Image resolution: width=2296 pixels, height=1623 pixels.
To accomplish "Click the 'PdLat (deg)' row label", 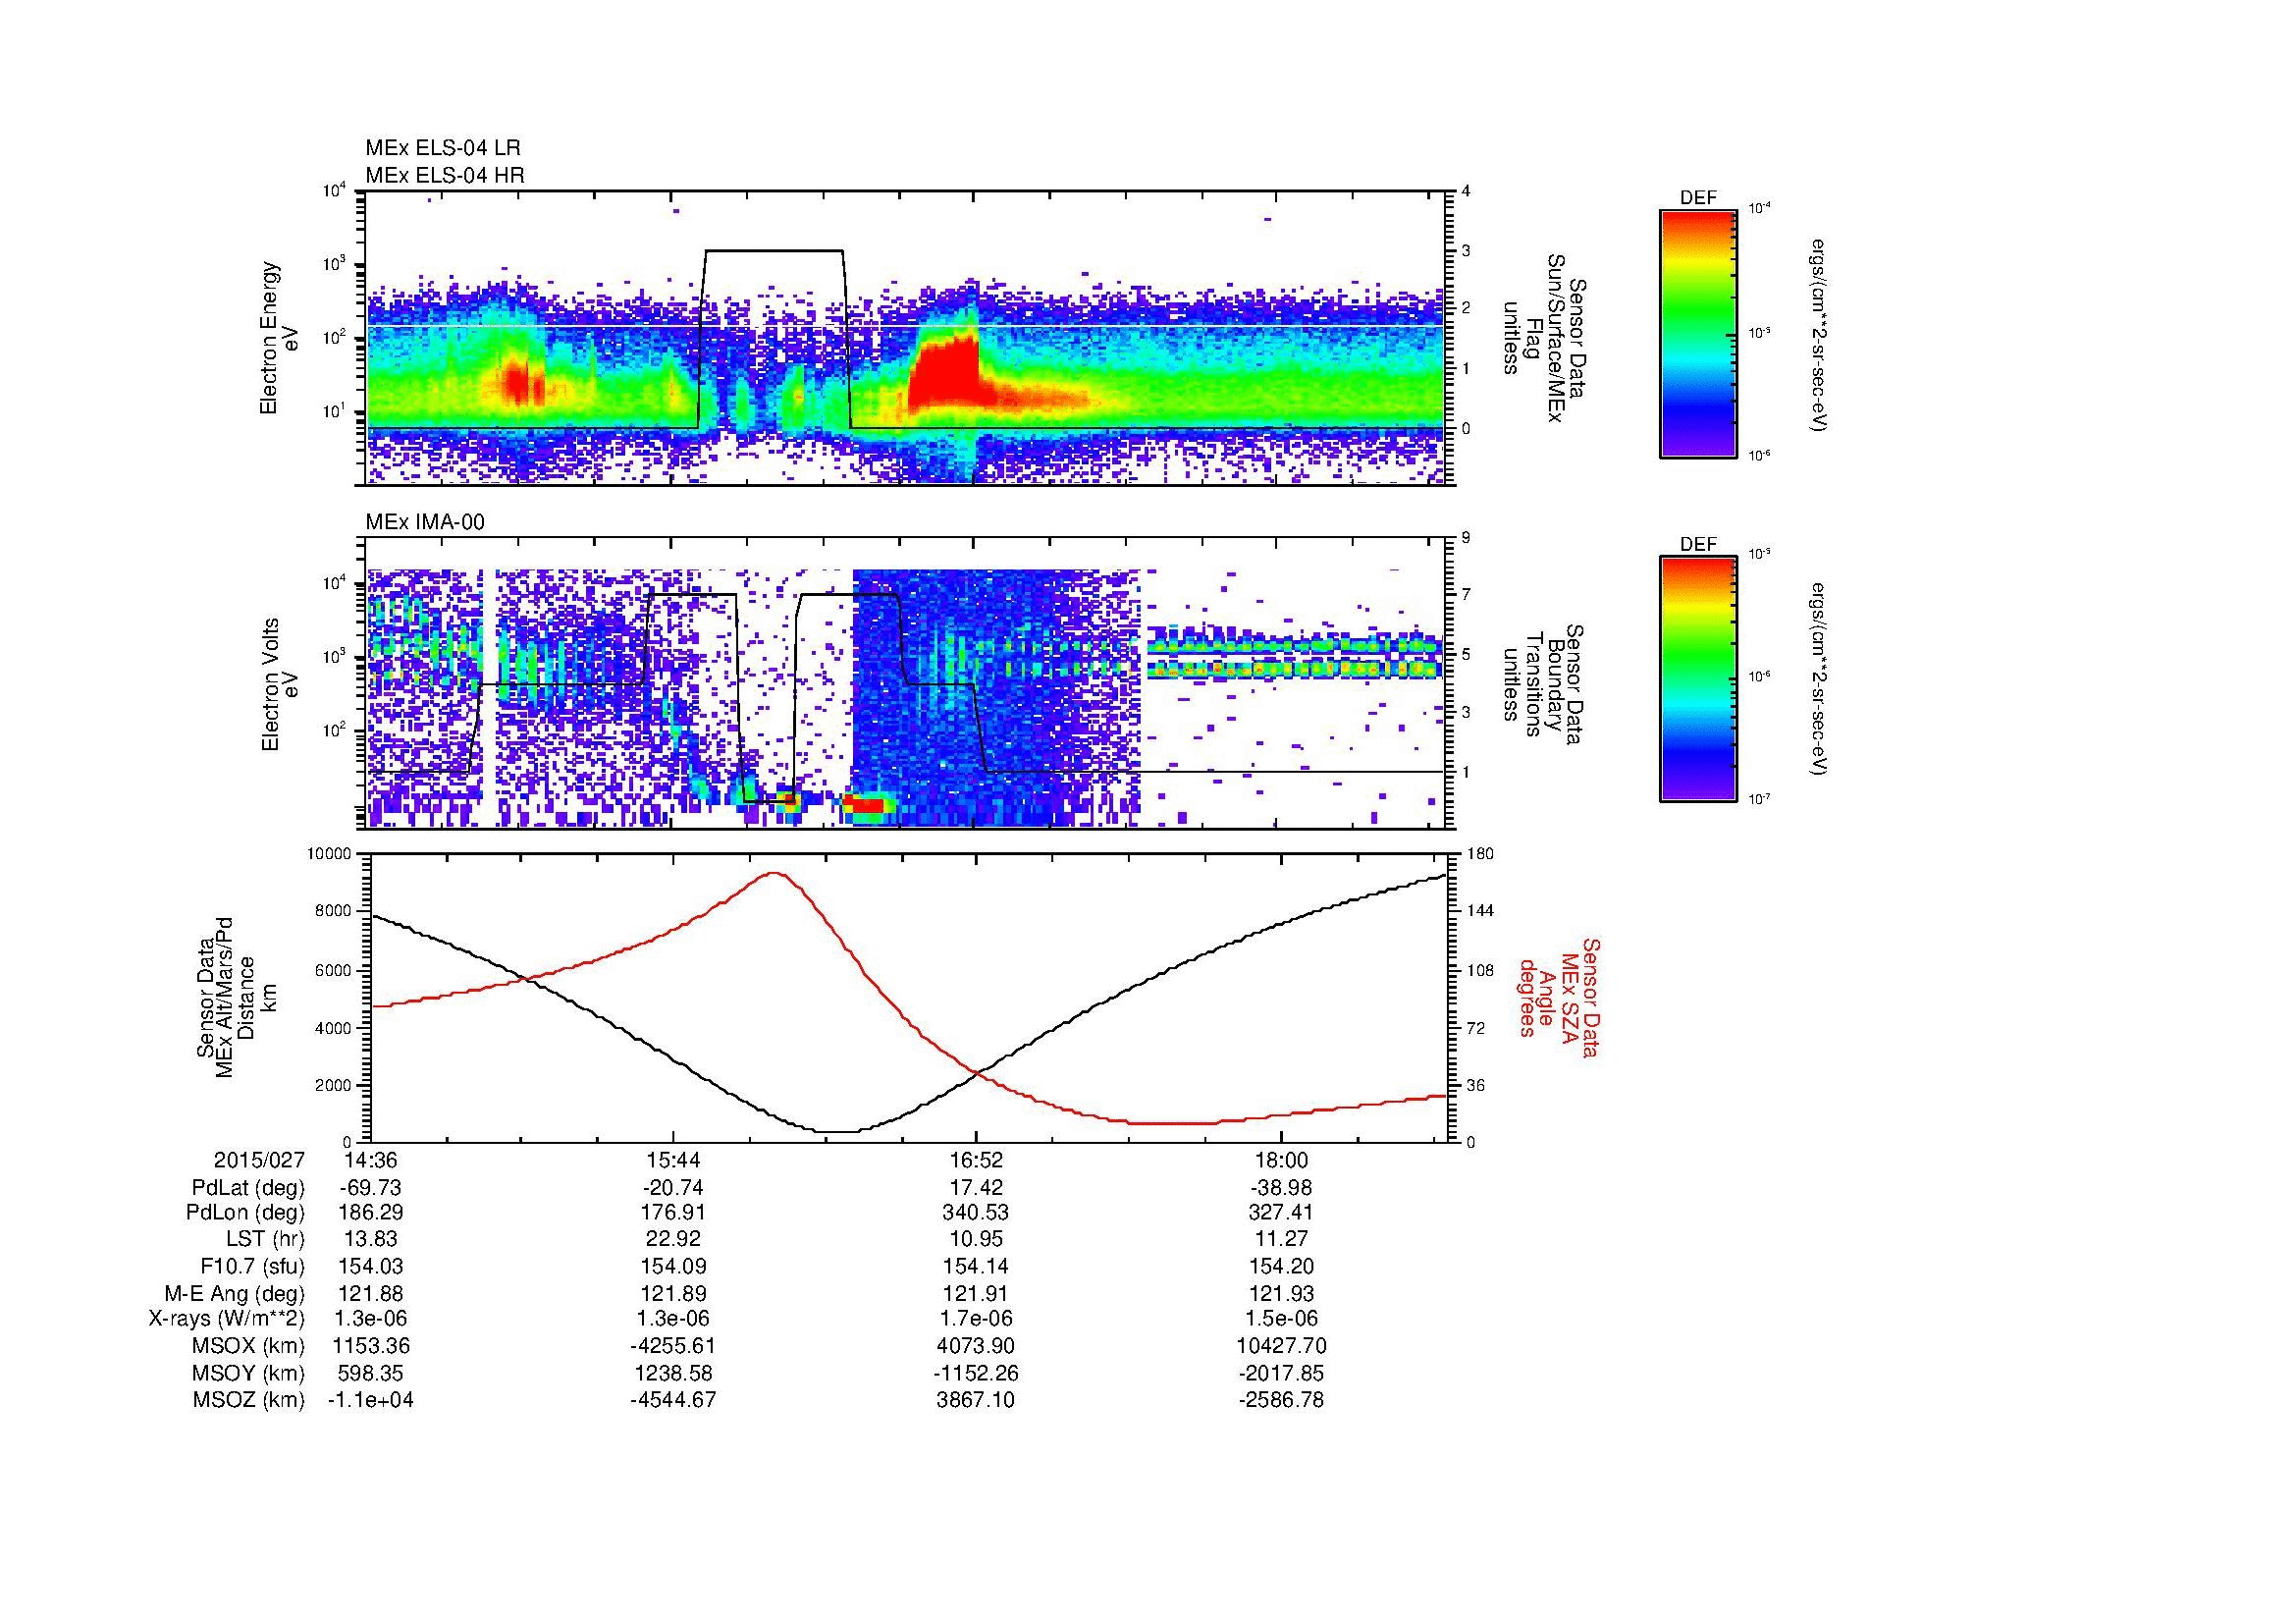I will pos(248,1188).
